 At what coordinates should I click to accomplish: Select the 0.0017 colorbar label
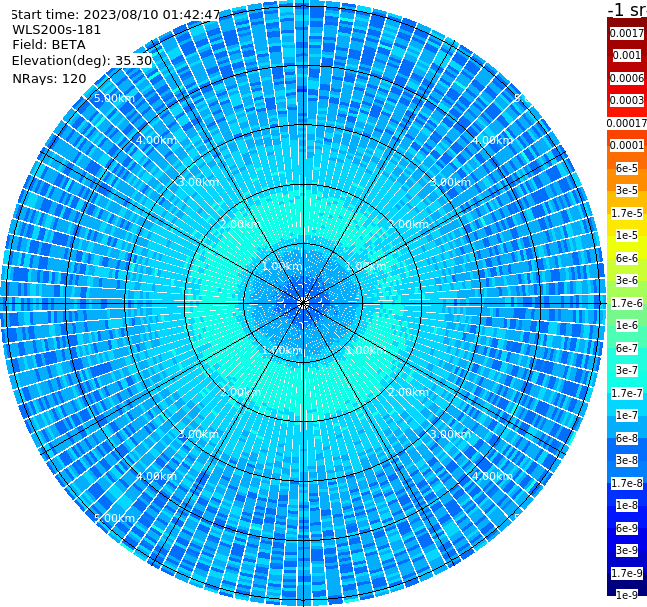627,33
